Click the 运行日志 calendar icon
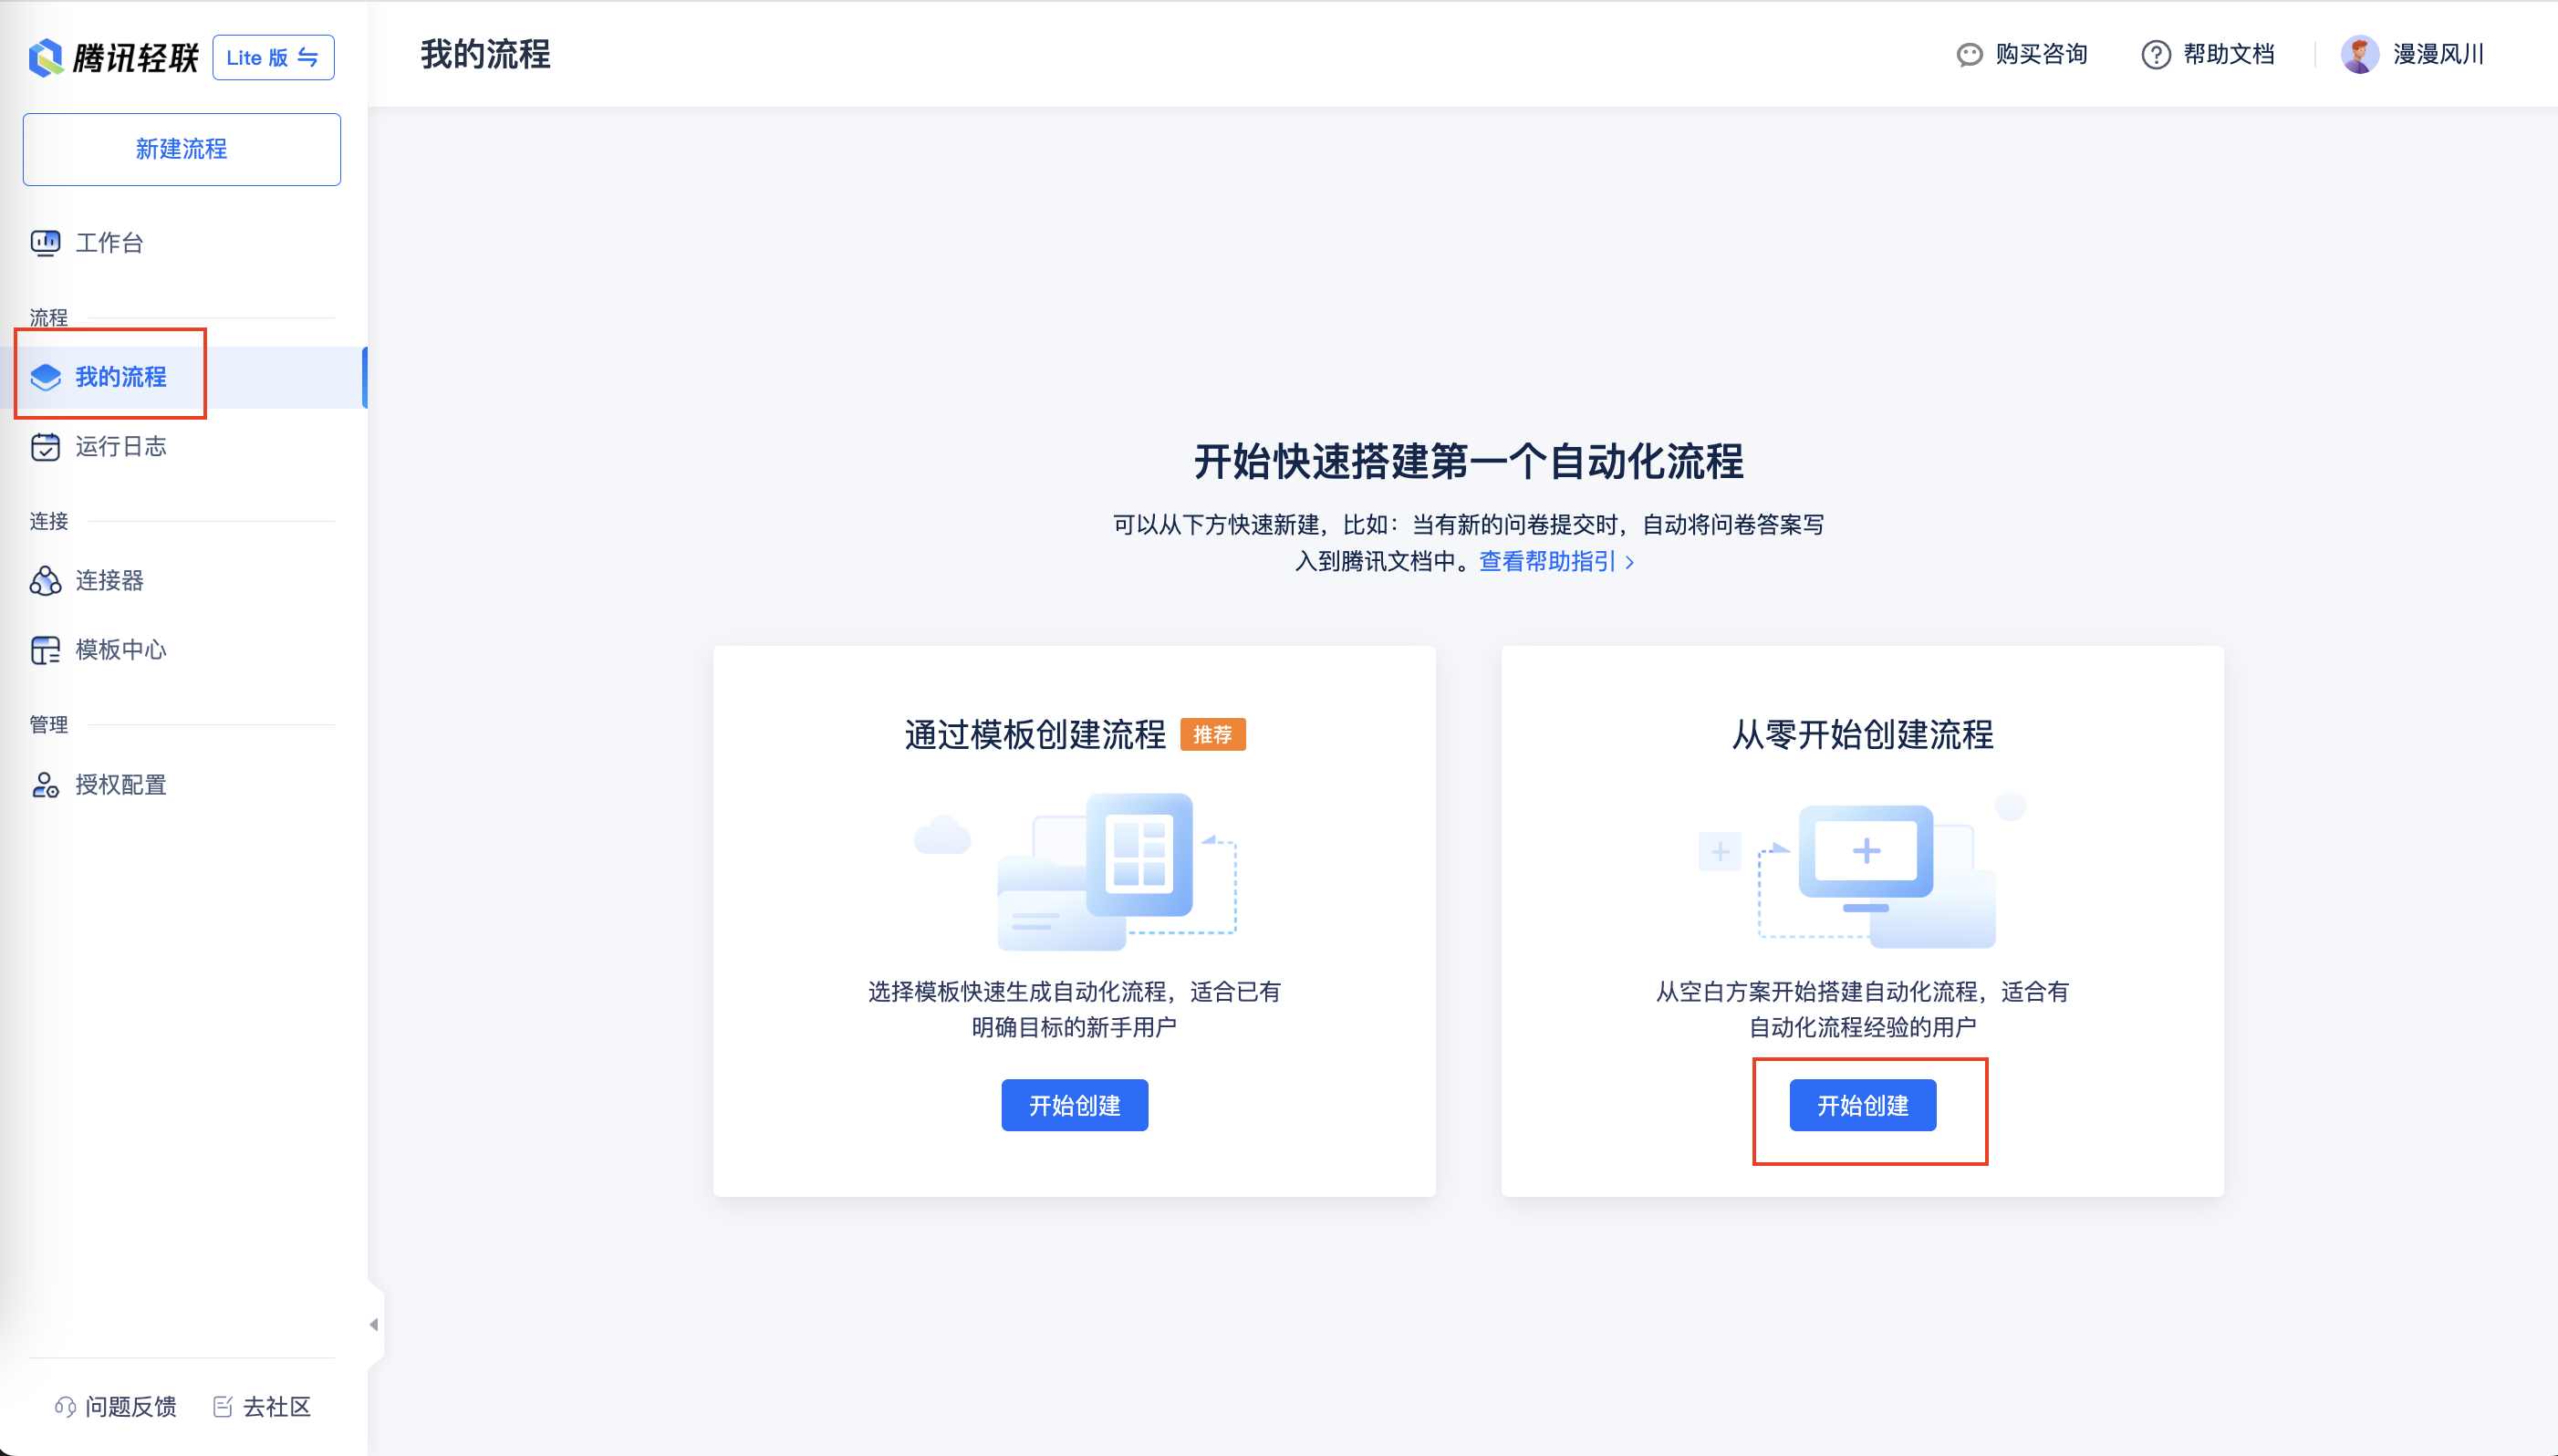 (x=45, y=446)
